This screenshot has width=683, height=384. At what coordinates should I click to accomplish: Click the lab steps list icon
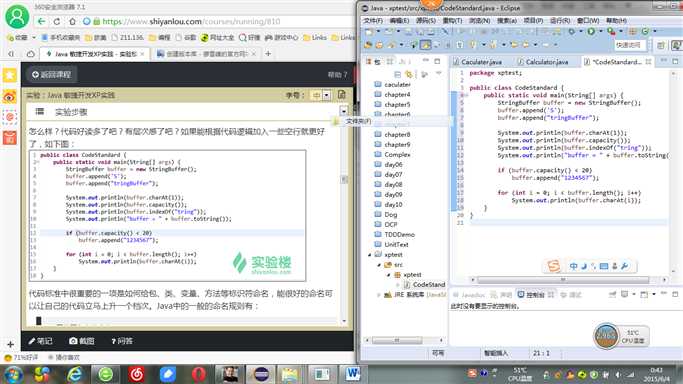(x=40, y=111)
